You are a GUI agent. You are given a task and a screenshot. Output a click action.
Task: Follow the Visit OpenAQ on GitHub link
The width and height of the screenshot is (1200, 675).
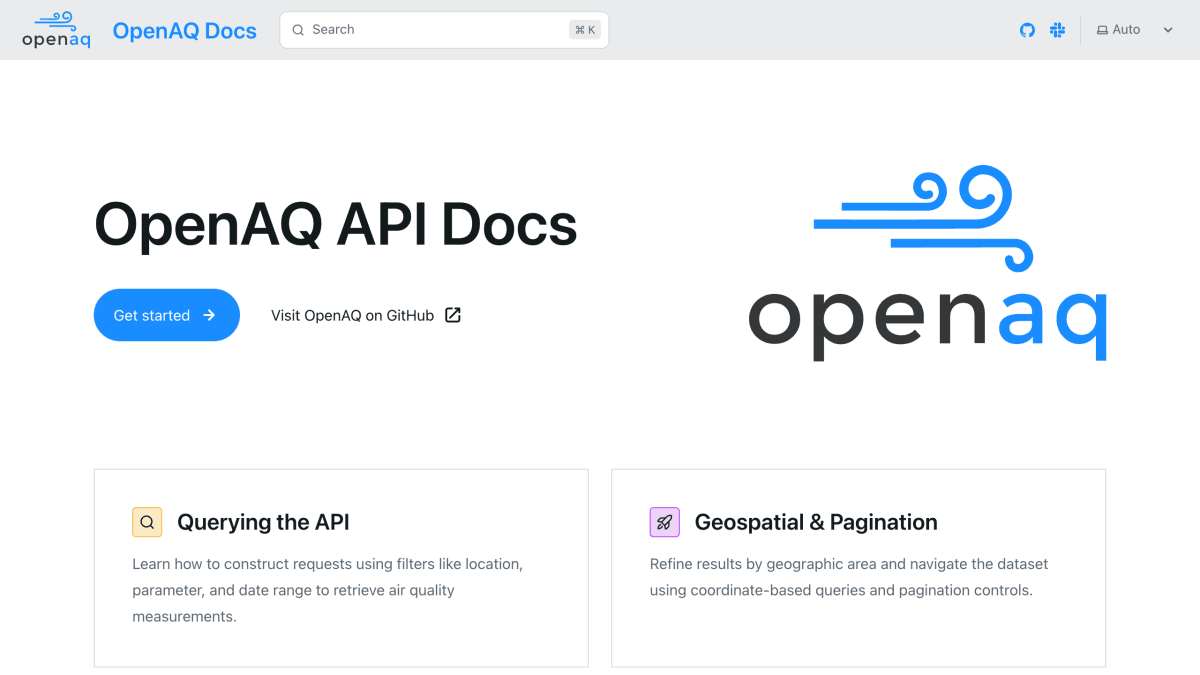point(366,315)
